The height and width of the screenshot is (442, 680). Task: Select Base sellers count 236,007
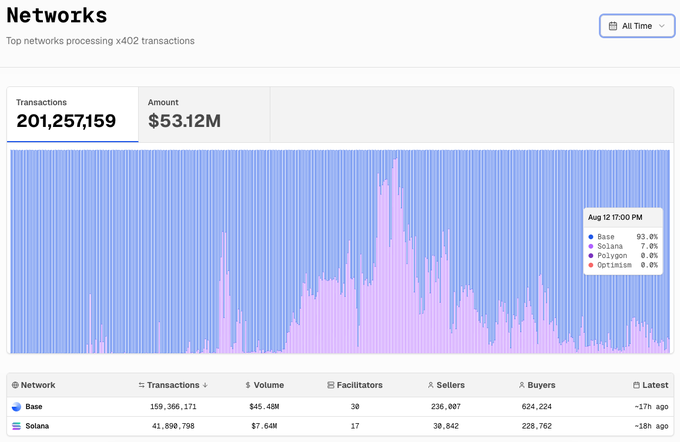coord(446,407)
